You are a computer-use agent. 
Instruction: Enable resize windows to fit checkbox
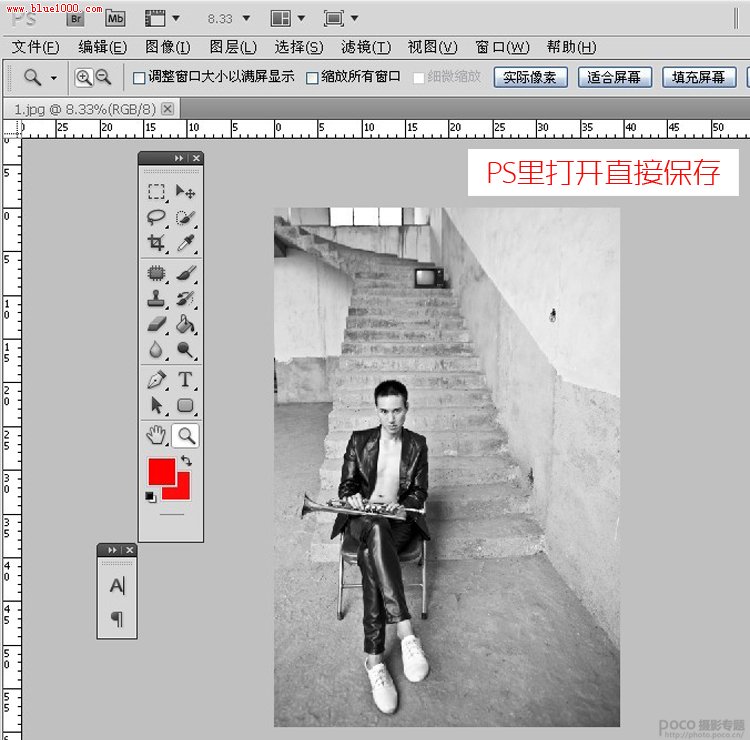click(x=139, y=78)
